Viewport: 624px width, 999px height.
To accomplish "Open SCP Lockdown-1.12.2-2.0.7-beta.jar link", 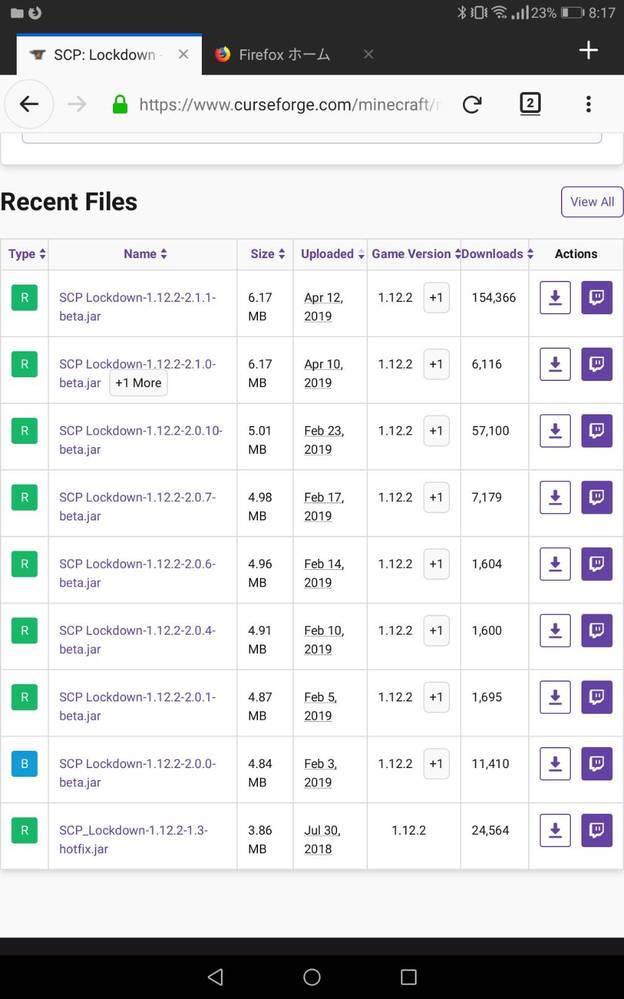I will click(137, 507).
